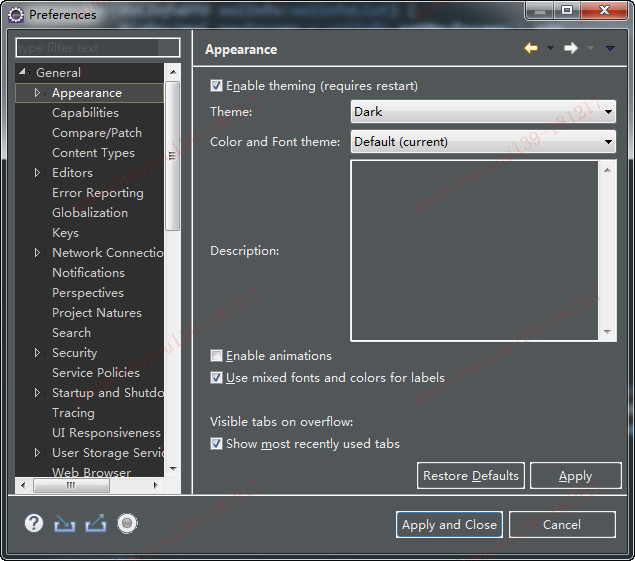Image resolution: width=635 pixels, height=561 pixels.
Task: Check the Enable animations checkbox
Action: (x=216, y=356)
